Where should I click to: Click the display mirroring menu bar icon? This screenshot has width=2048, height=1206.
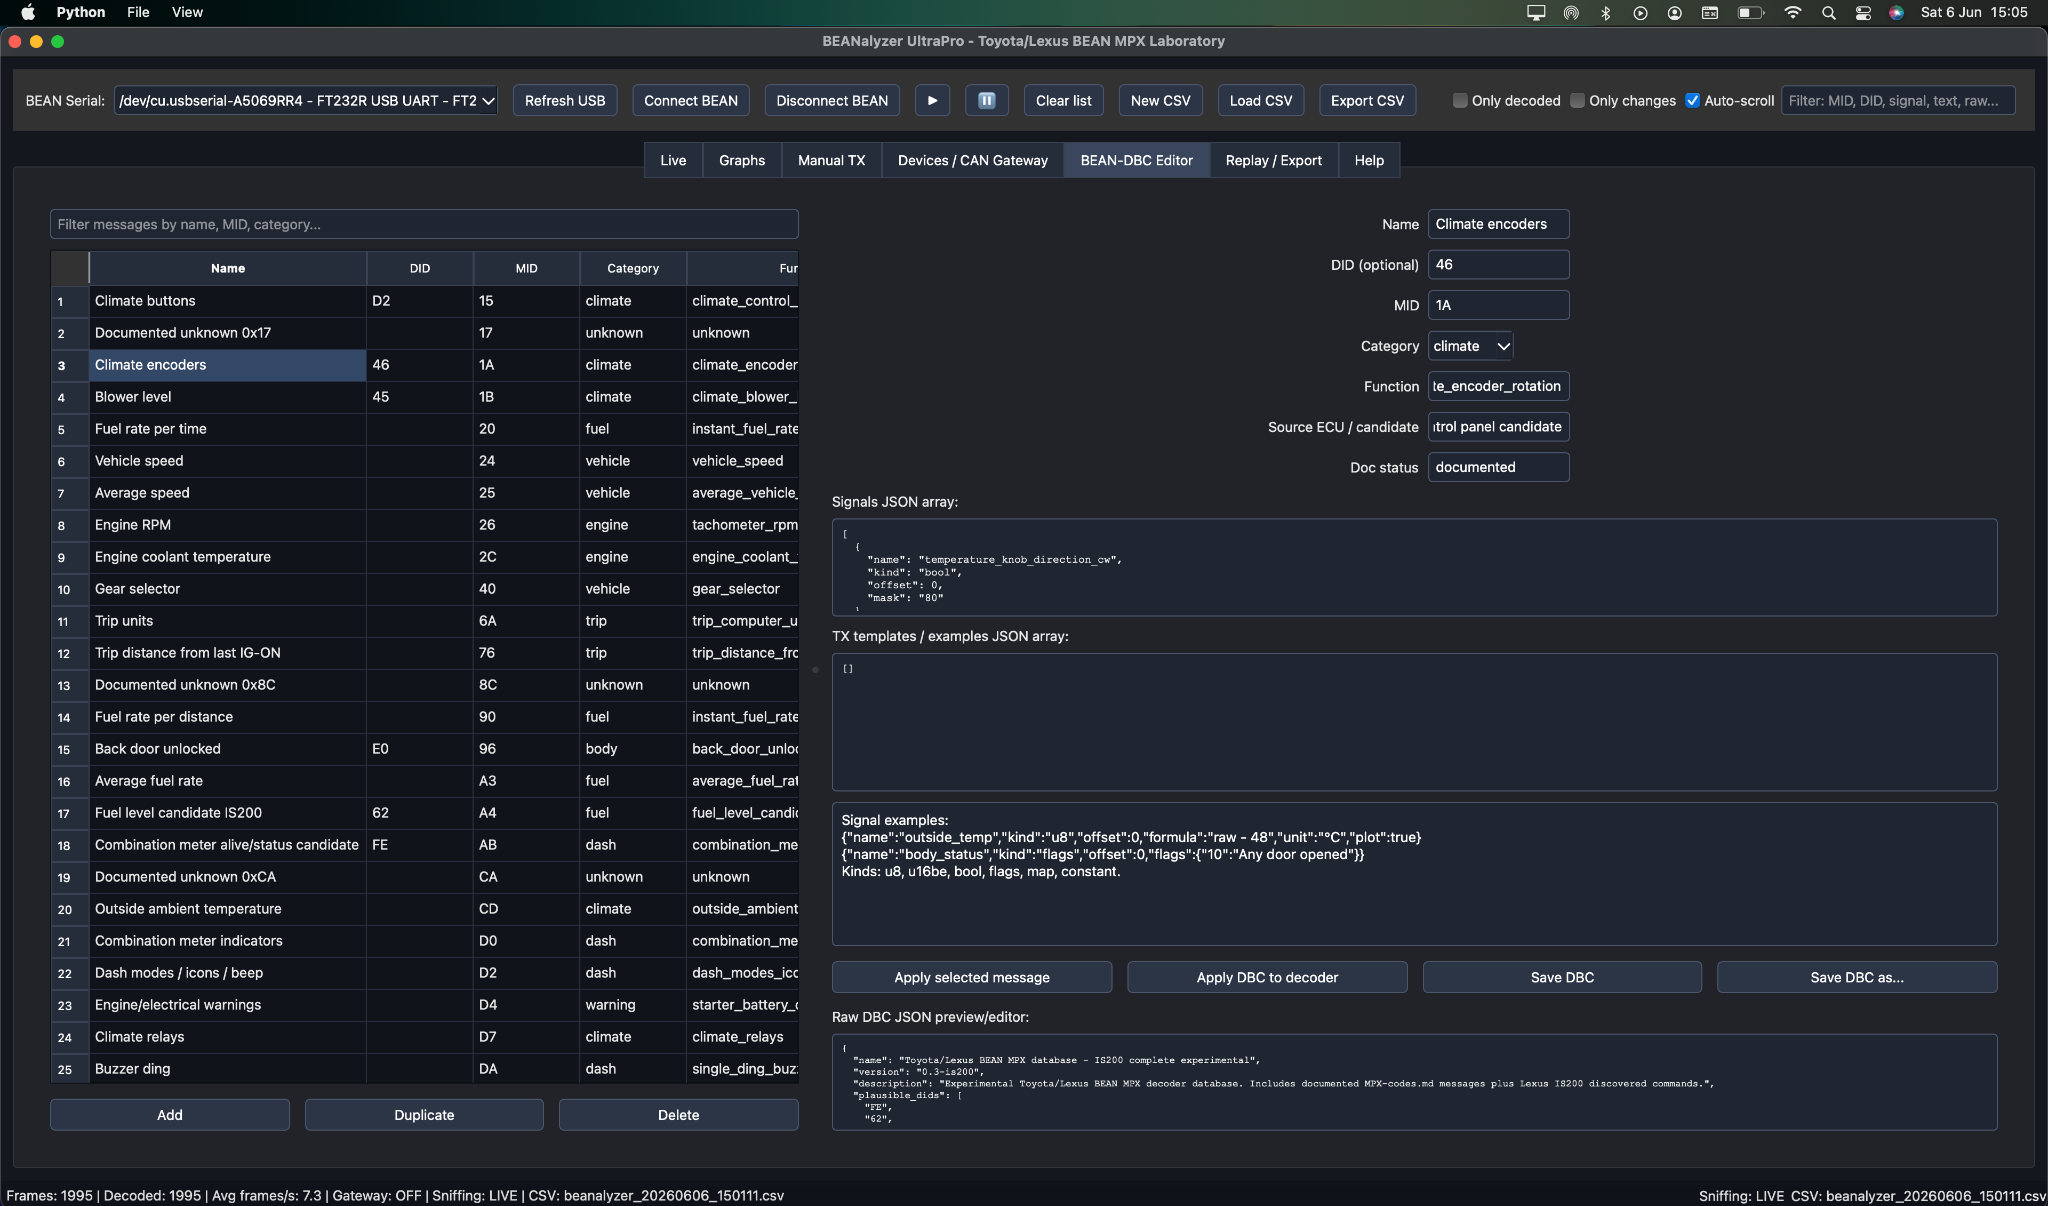[x=1536, y=12]
